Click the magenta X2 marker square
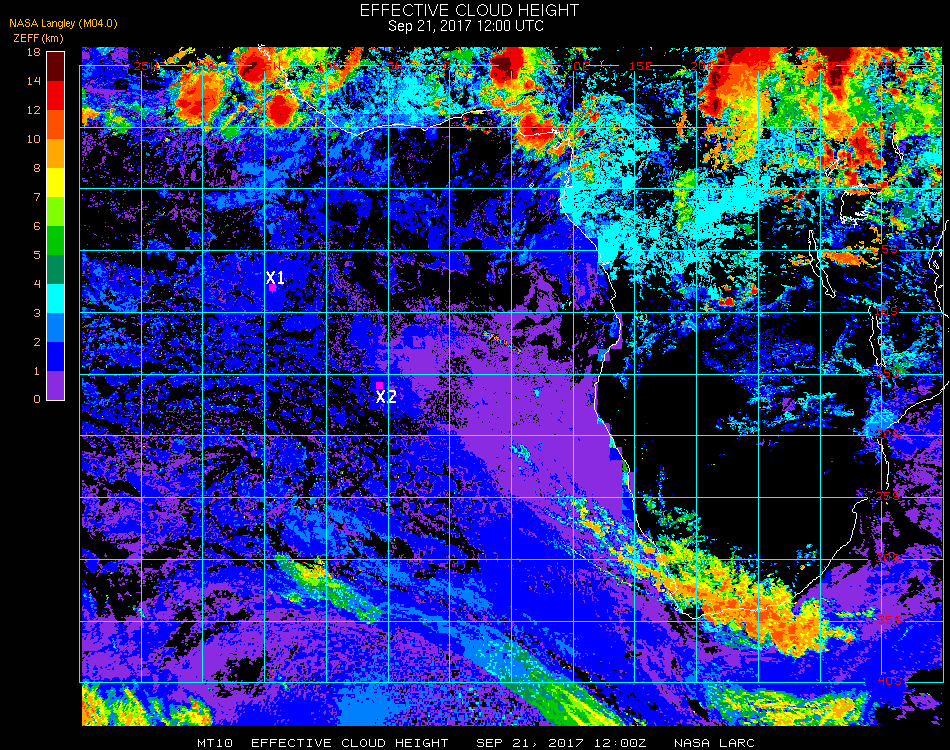The width and height of the screenshot is (950, 750). [379, 385]
